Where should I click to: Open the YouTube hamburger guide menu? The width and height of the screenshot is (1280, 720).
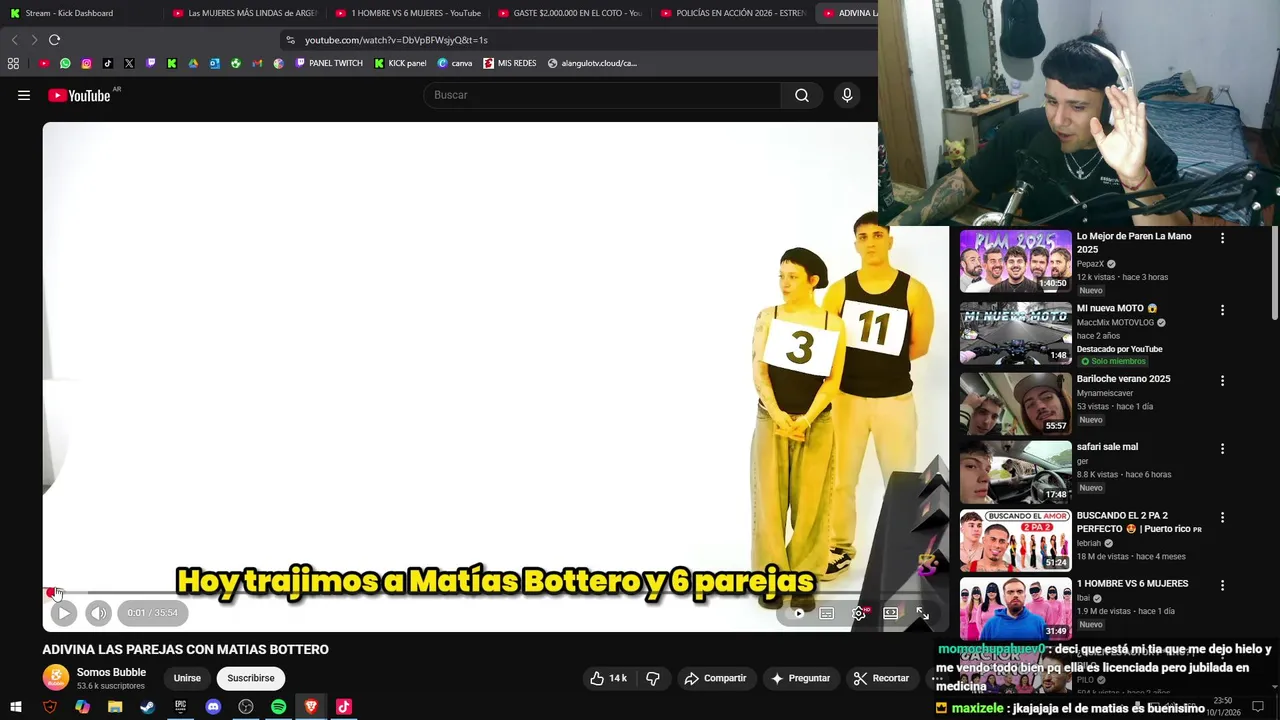24,95
